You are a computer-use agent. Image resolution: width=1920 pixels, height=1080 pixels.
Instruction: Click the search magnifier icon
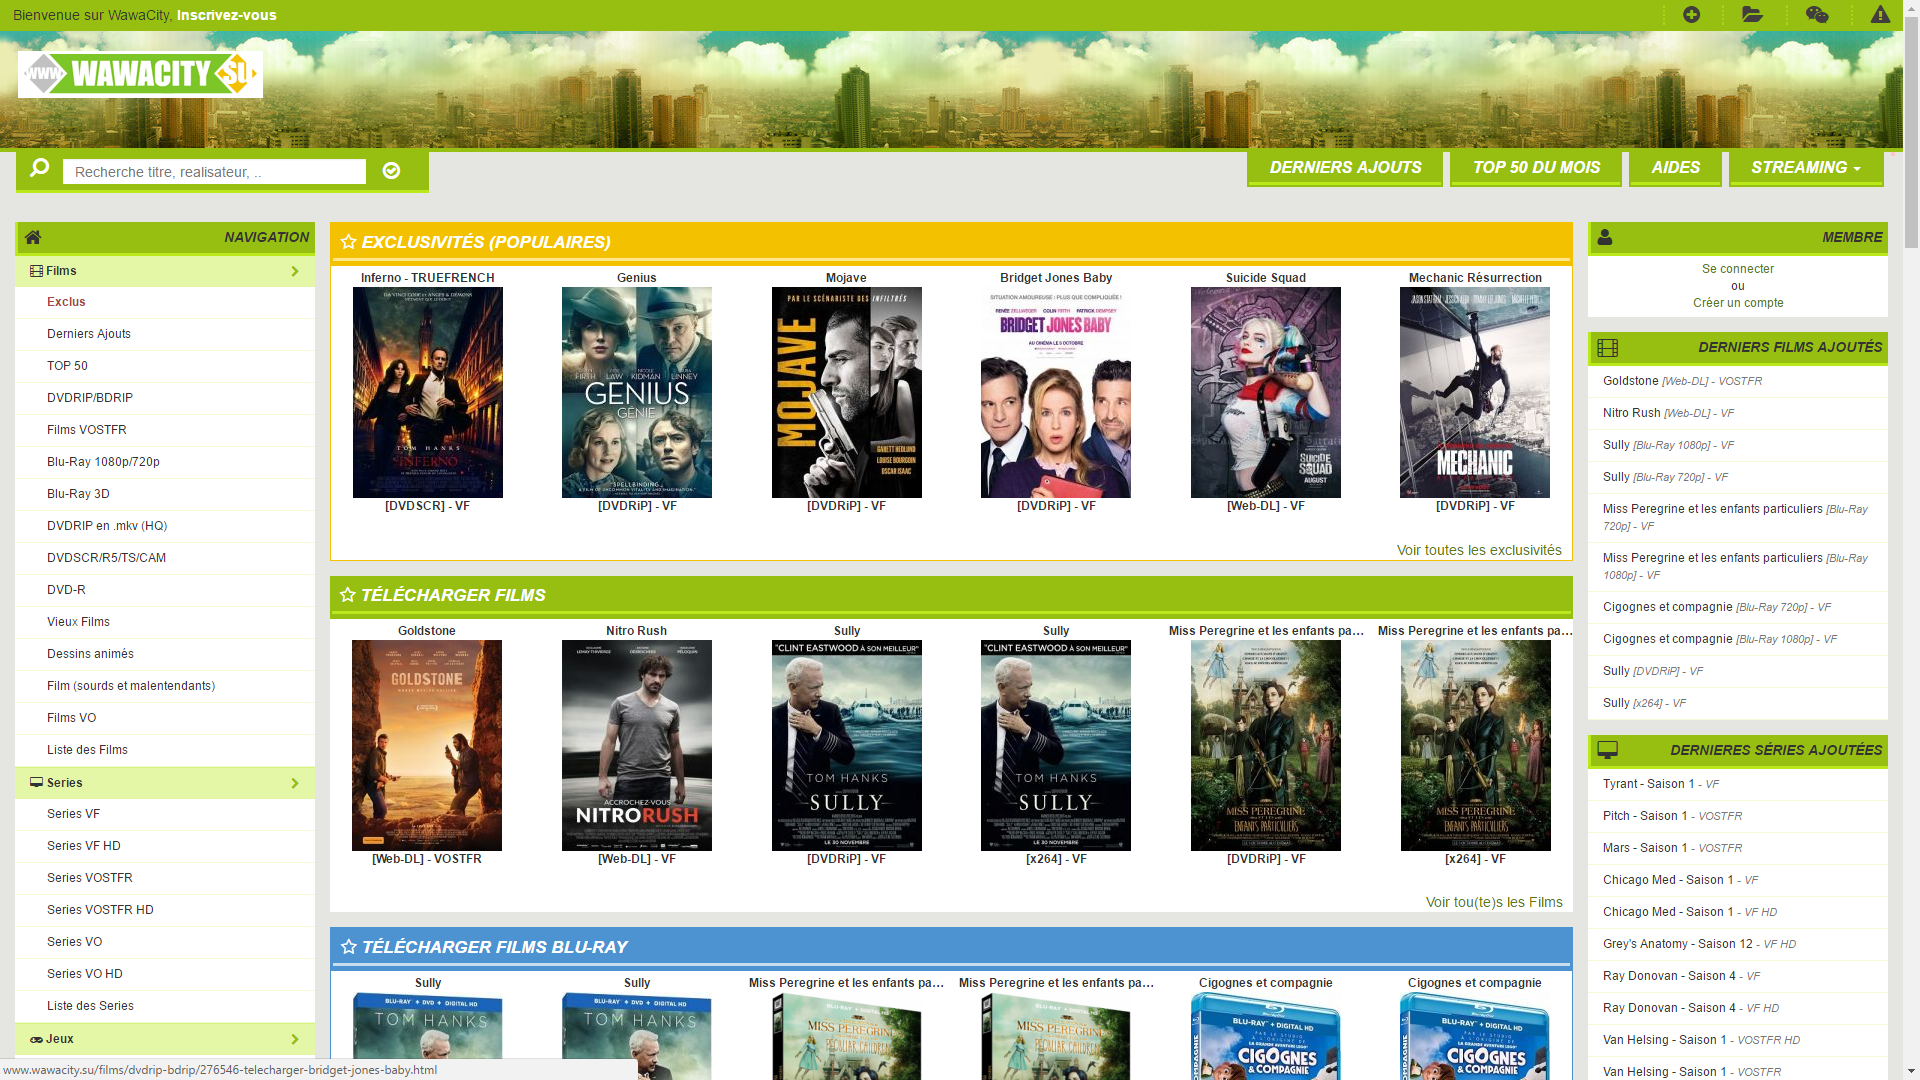click(x=40, y=169)
